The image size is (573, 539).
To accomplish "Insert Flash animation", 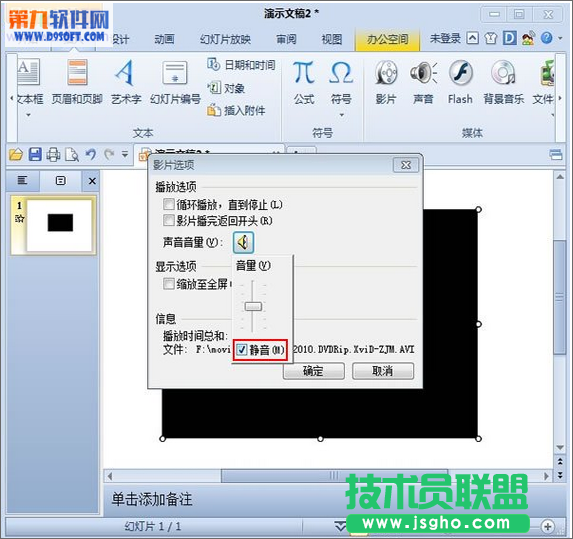I will coord(460,81).
